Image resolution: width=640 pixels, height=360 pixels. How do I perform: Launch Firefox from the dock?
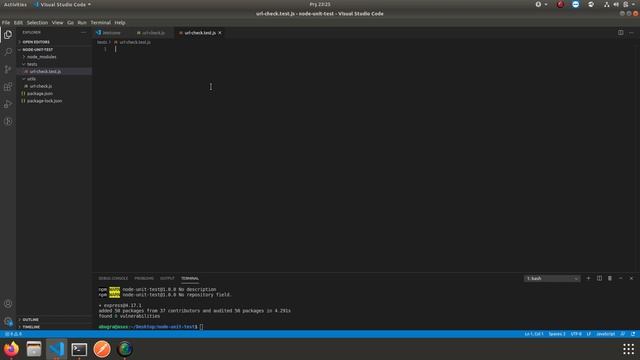pyautogui.click(x=11, y=349)
